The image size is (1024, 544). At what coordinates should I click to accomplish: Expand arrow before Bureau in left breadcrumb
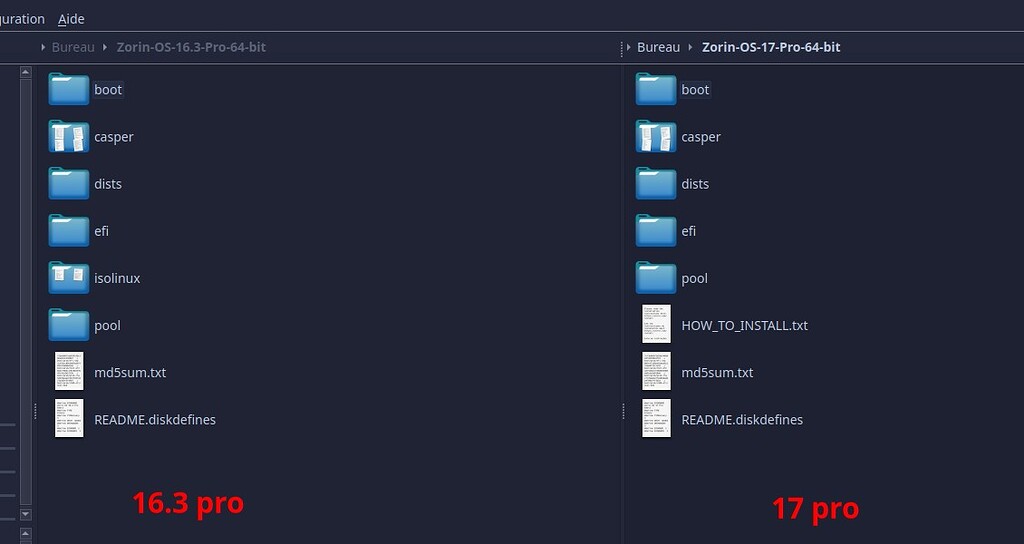pos(42,47)
